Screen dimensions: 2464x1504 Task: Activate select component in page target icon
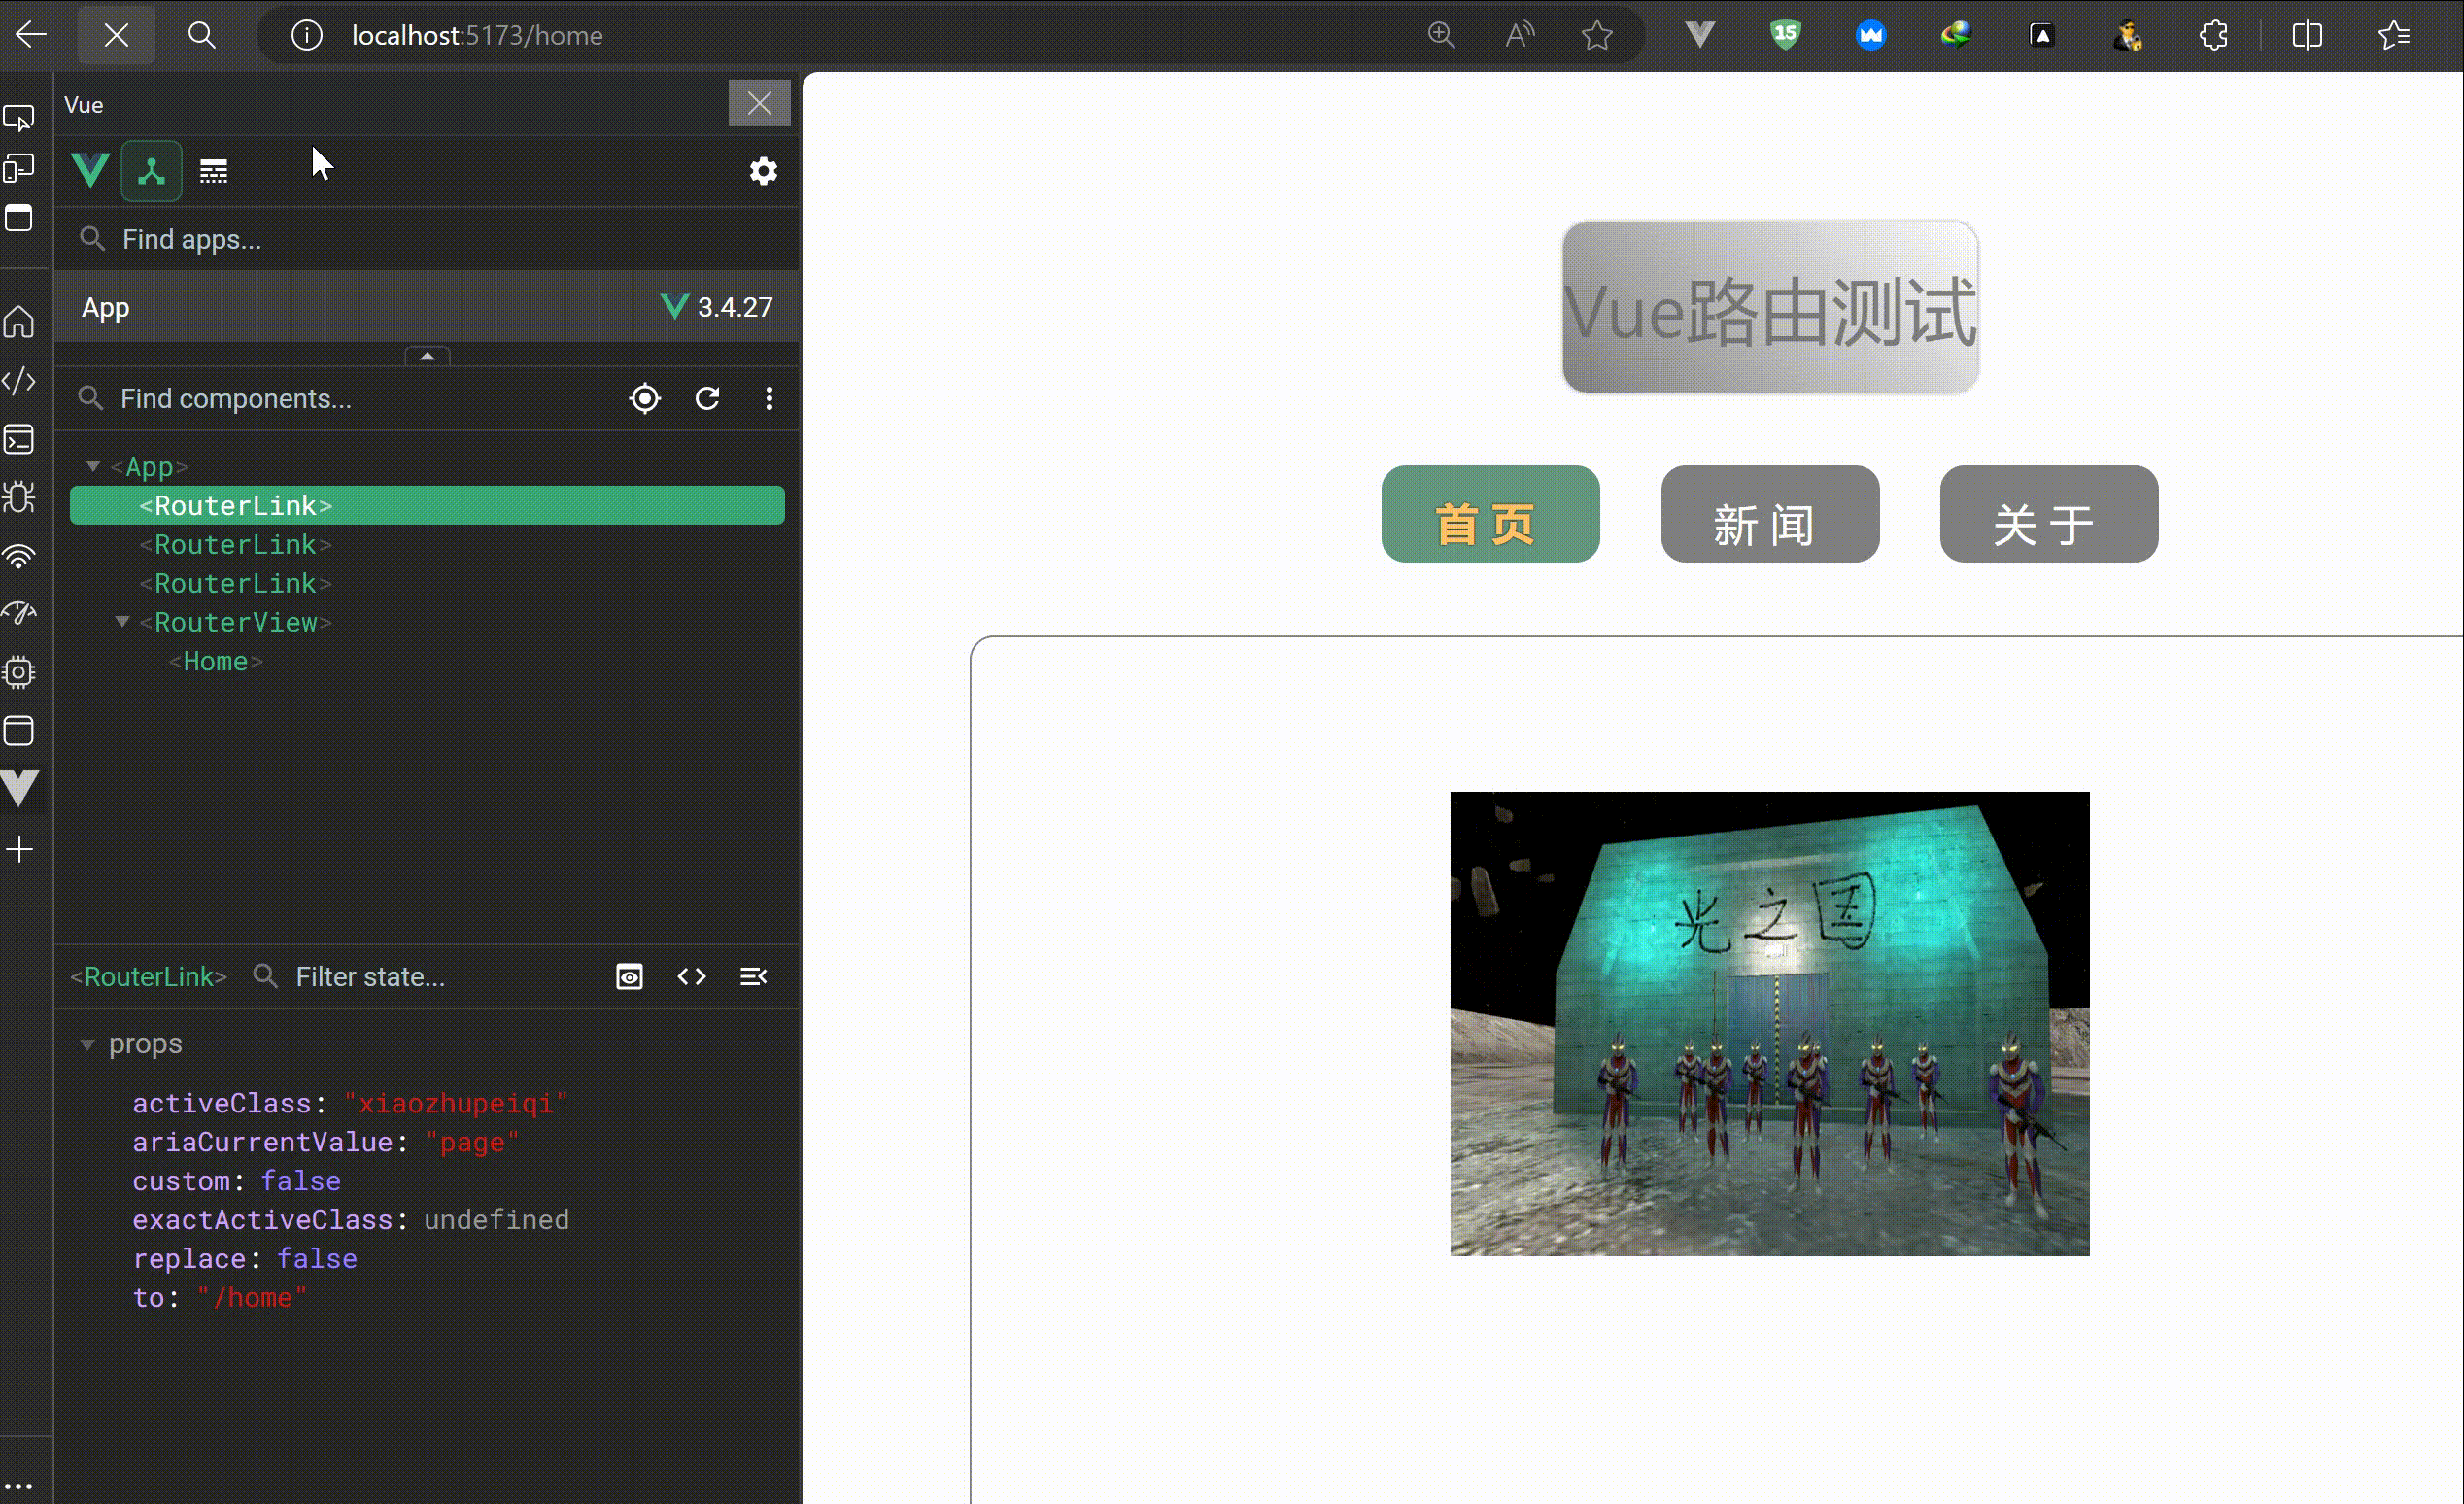(645, 399)
